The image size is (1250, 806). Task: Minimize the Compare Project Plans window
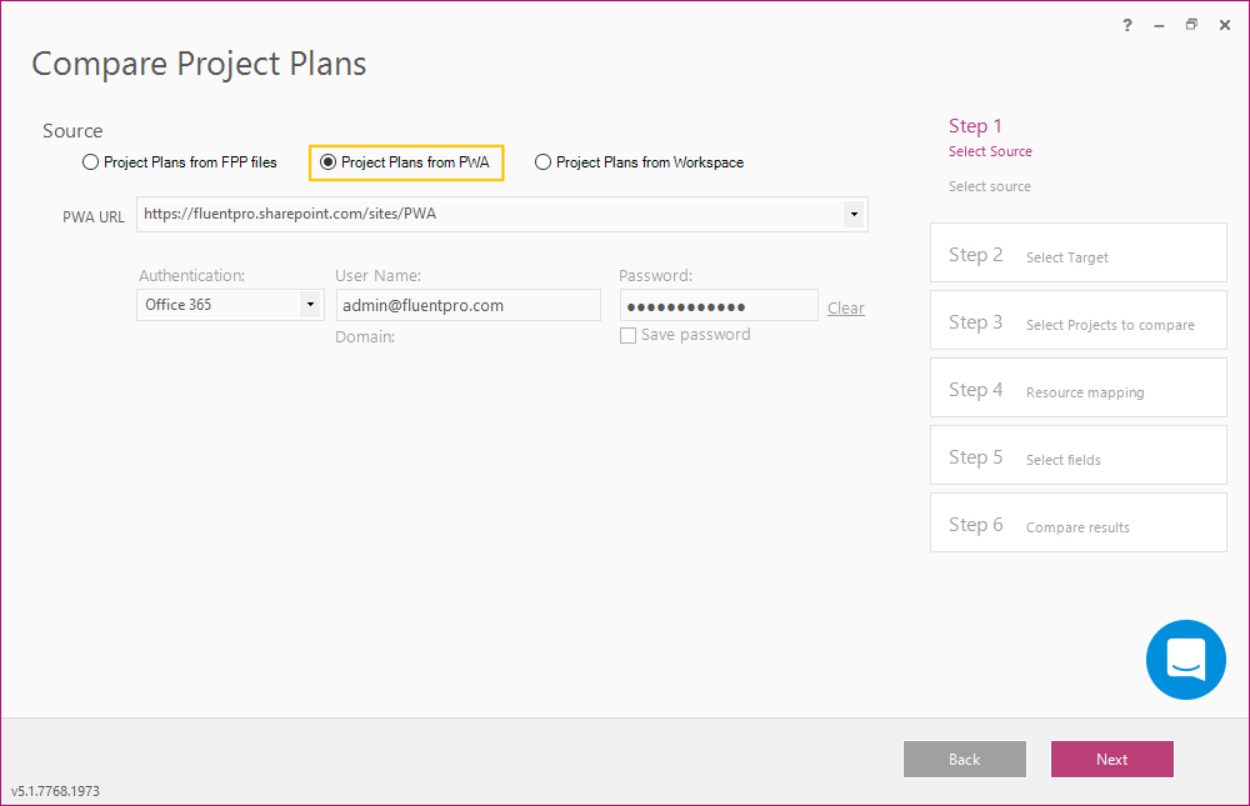[x=1159, y=26]
